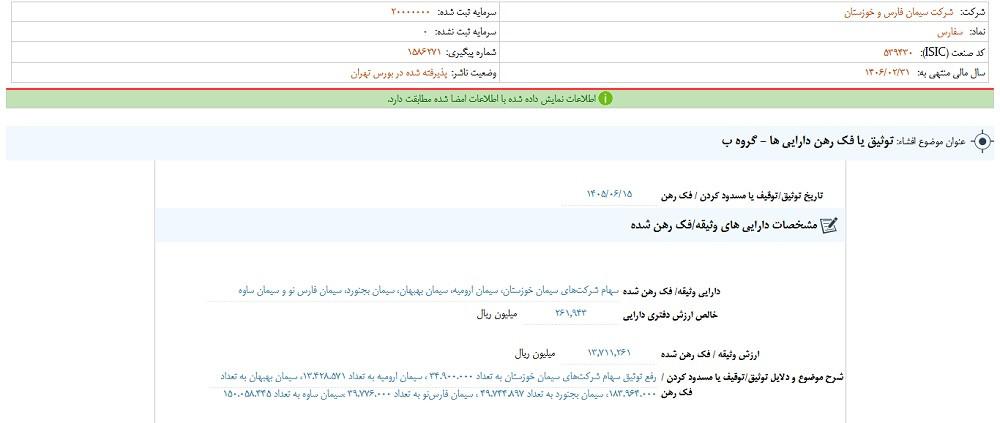Click the first line of description starting رفع توثیق سهام

coord(437,377)
